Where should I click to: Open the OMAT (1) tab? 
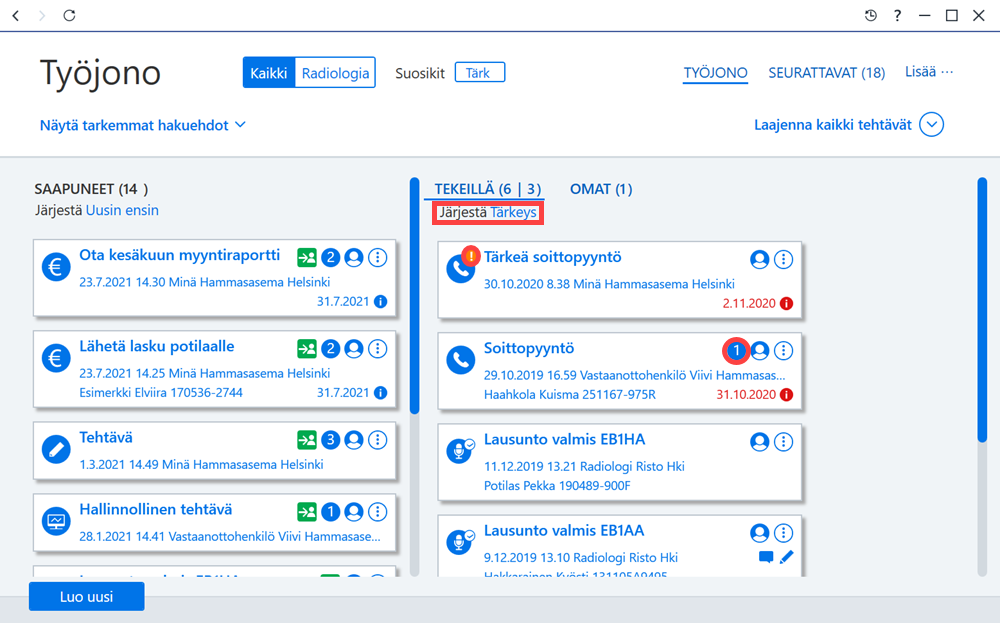pos(601,189)
